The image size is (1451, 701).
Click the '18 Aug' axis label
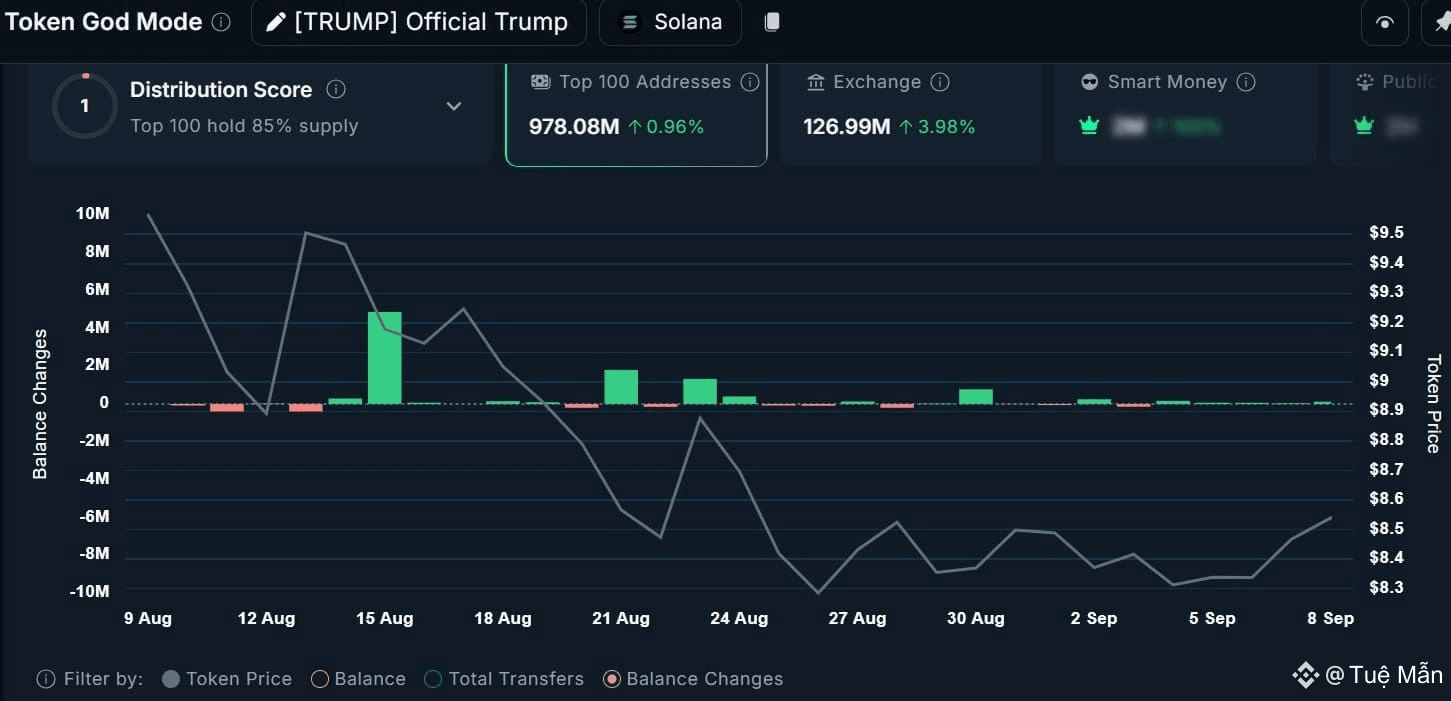pos(502,619)
